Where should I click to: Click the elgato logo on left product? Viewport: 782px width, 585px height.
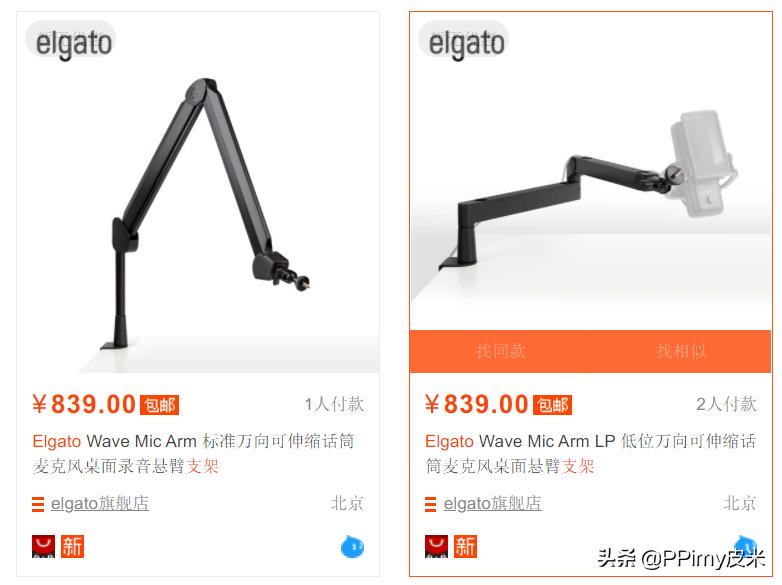(x=71, y=40)
